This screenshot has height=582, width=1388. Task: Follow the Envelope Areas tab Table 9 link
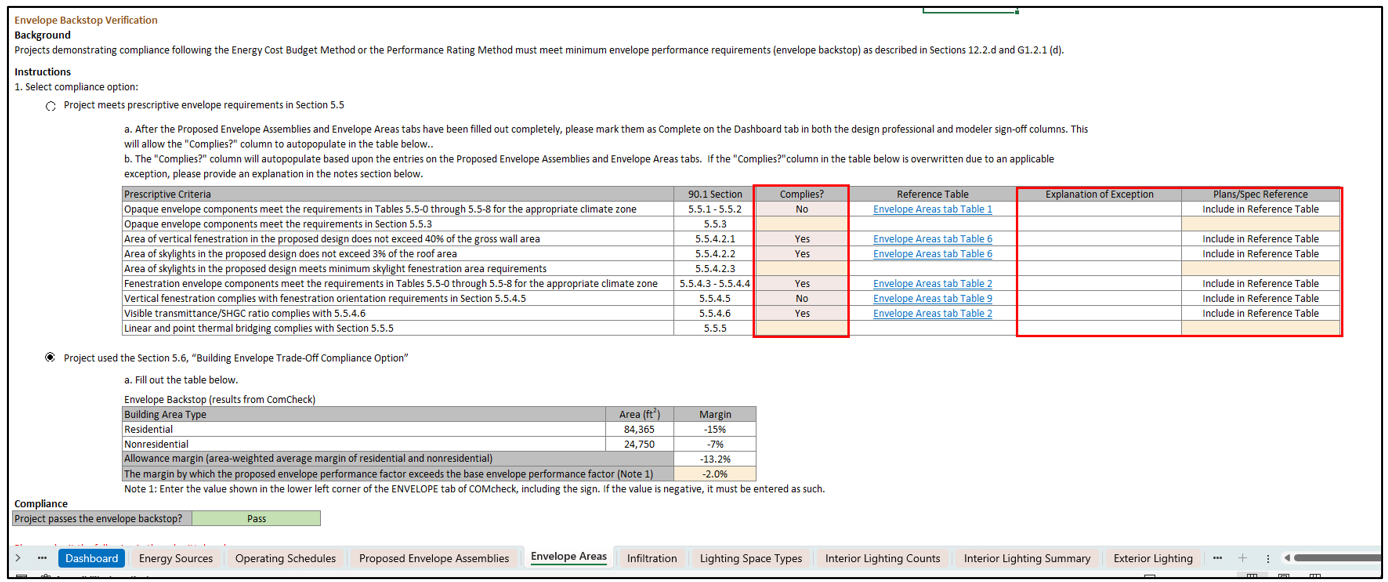(x=932, y=298)
